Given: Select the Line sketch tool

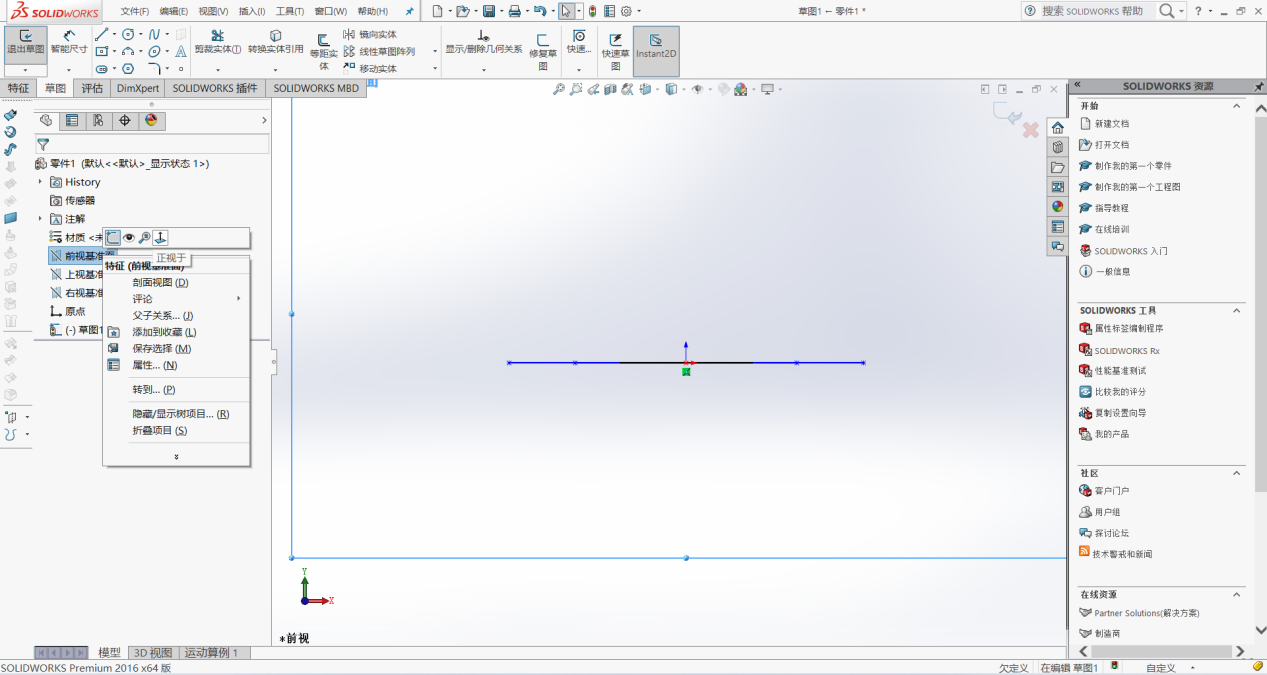Looking at the screenshot, I should (x=102, y=34).
